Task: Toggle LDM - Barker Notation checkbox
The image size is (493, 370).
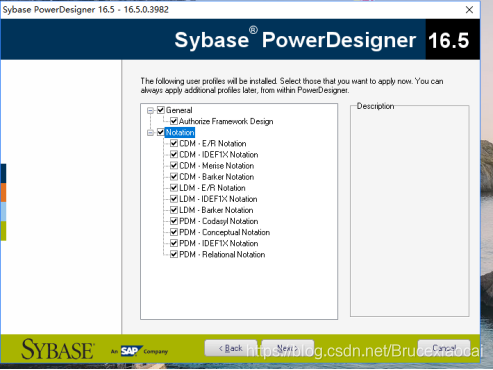Action: 174,210
